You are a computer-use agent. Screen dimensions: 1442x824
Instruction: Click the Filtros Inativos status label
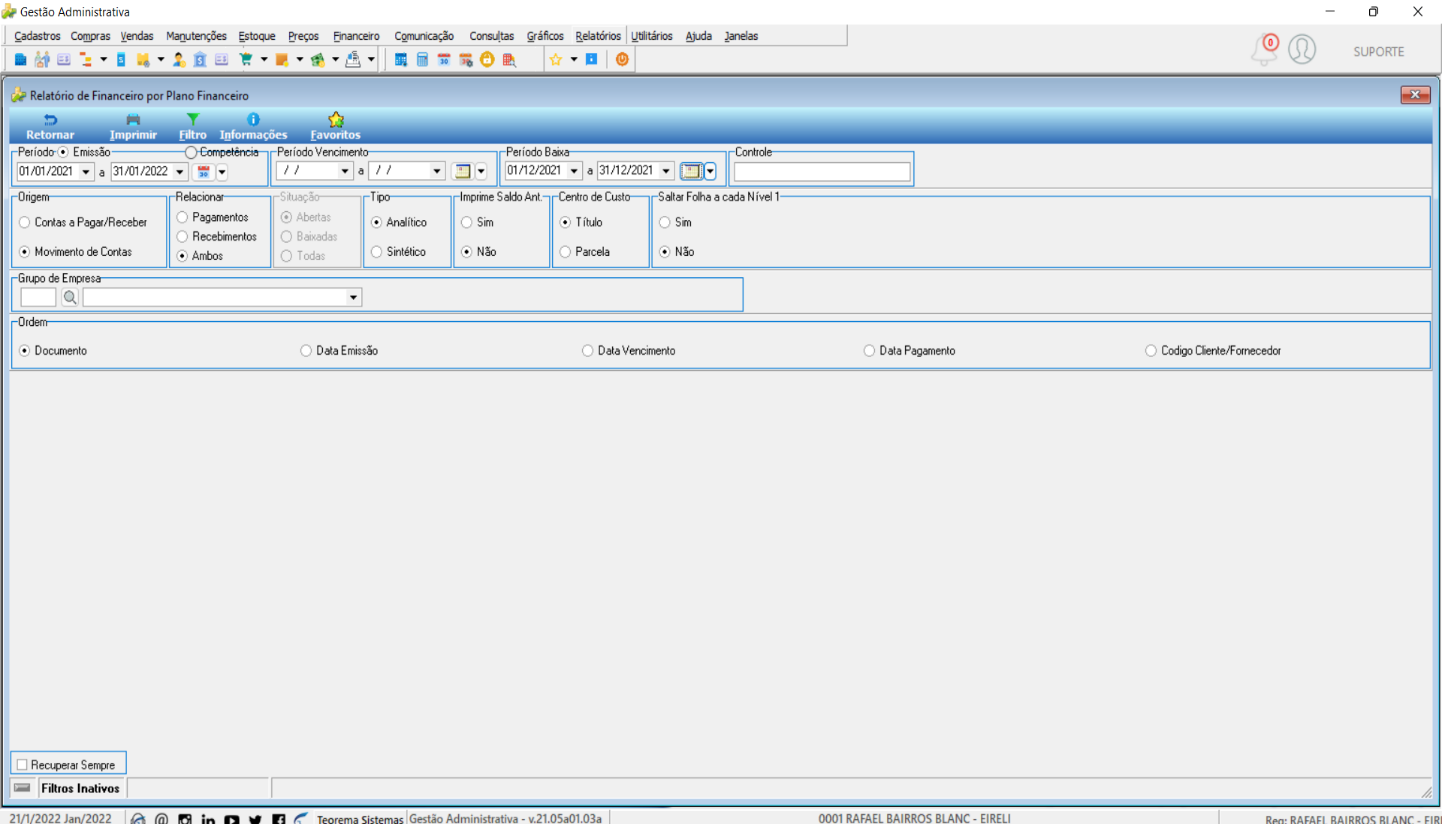(80, 788)
